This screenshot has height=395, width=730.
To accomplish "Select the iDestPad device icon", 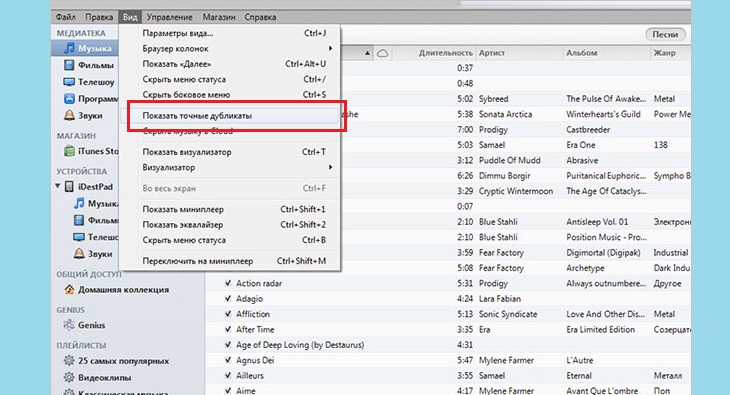I will click(x=69, y=187).
